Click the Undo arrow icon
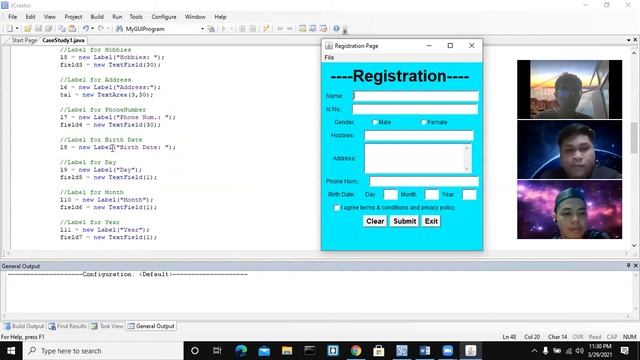 tap(86, 29)
